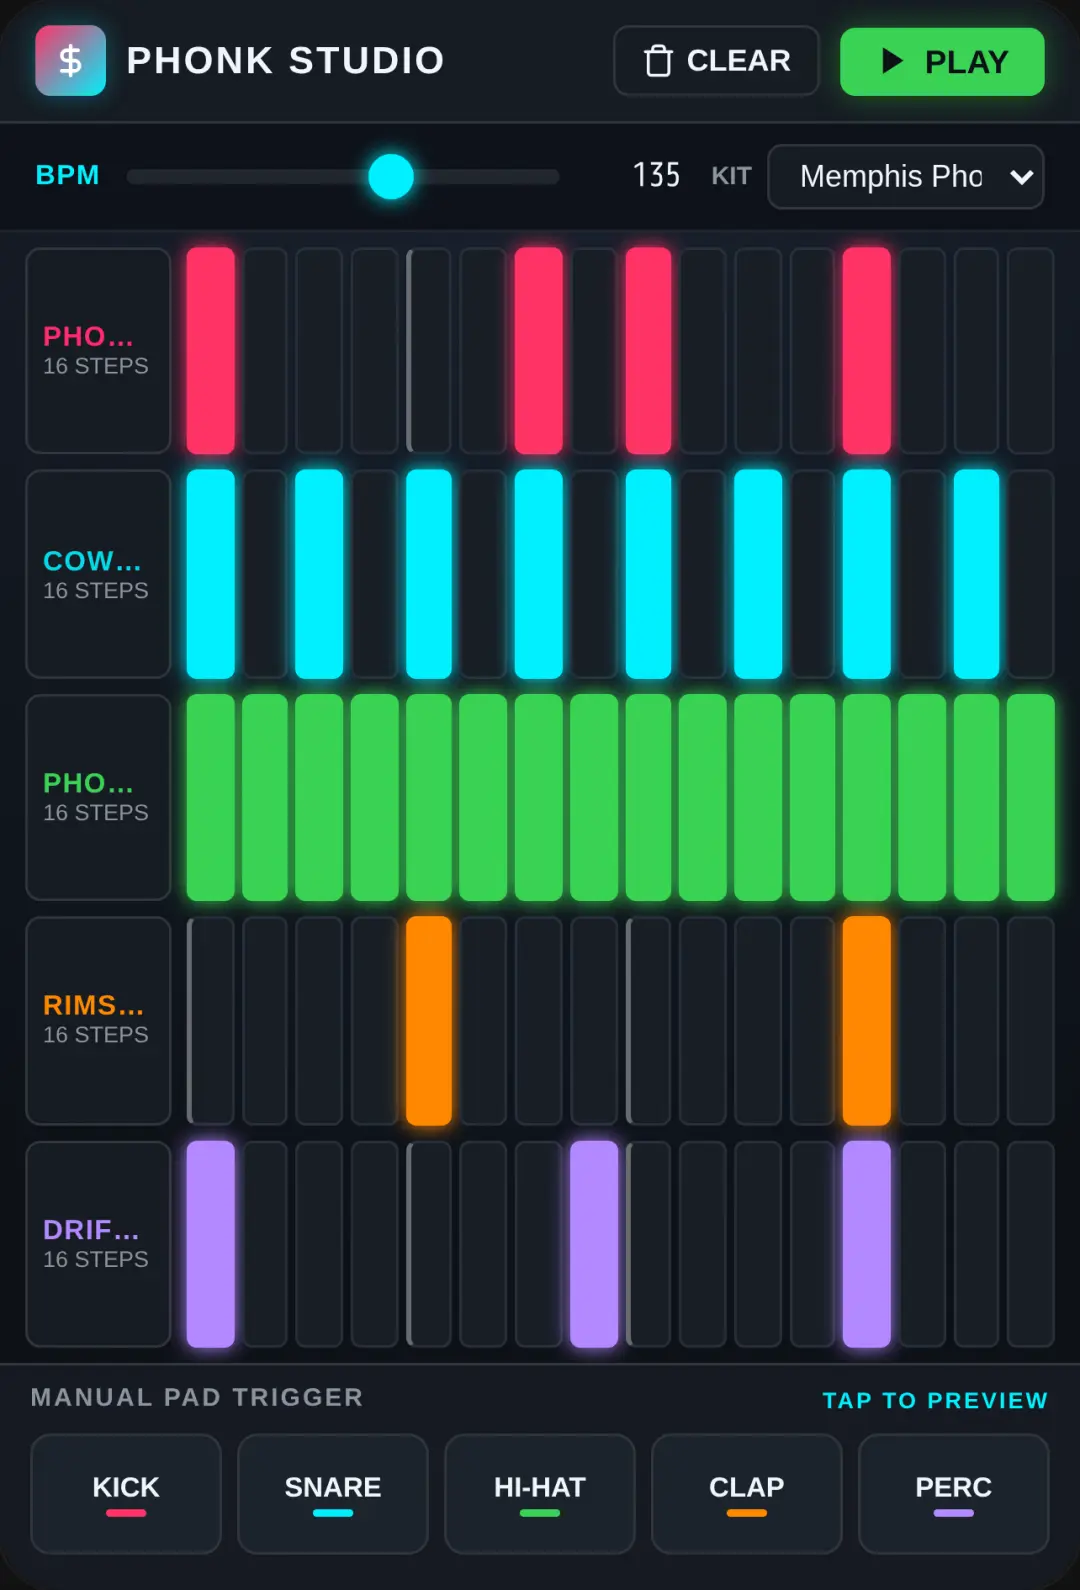Enable step 16 on orange RIMS track
This screenshot has height=1590, width=1080.
click(x=1031, y=1021)
